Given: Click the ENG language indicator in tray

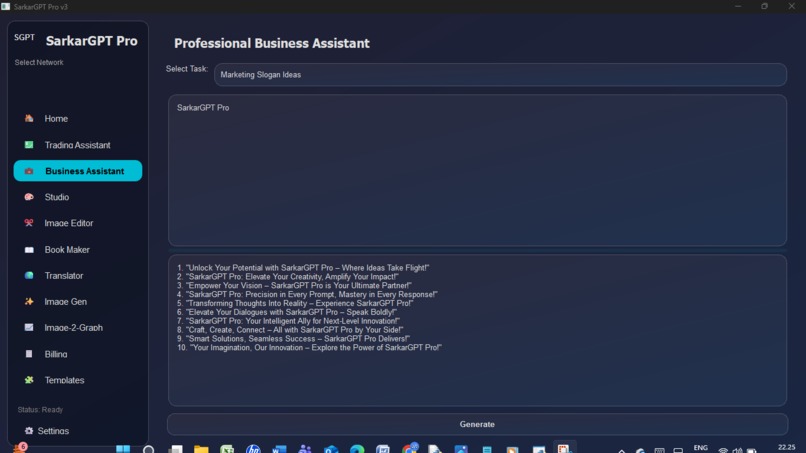Looking at the screenshot, I should pyautogui.click(x=701, y=448).
